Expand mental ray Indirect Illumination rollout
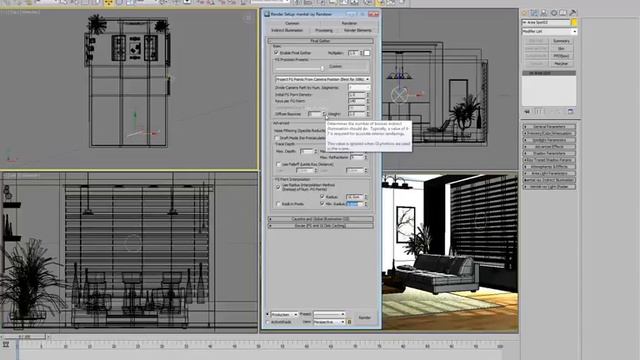 pyautogui.click(x=549, y=180)
